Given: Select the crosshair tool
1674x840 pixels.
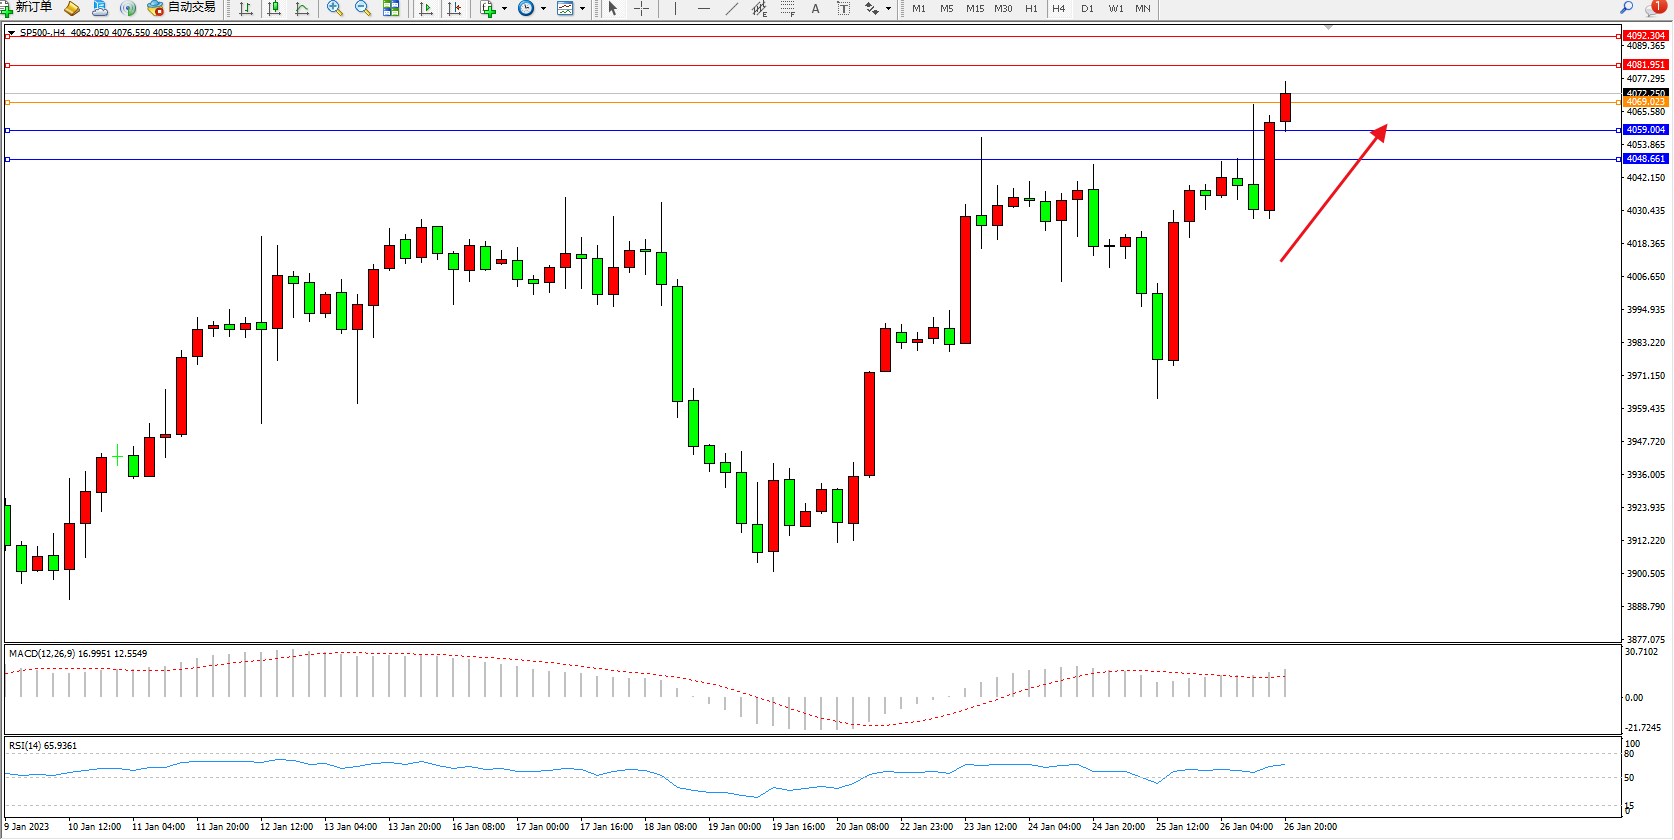Looking at the screenshot, I should coord(641,8).
